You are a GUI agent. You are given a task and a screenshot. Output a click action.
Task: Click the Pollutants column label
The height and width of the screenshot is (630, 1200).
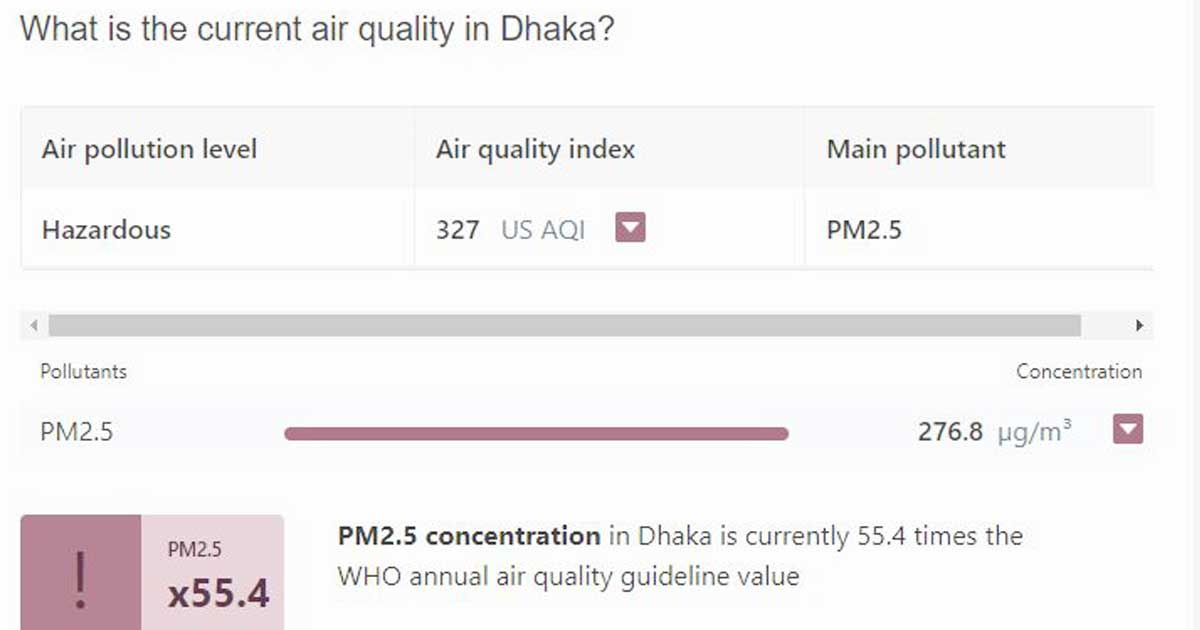pos(84,371)
